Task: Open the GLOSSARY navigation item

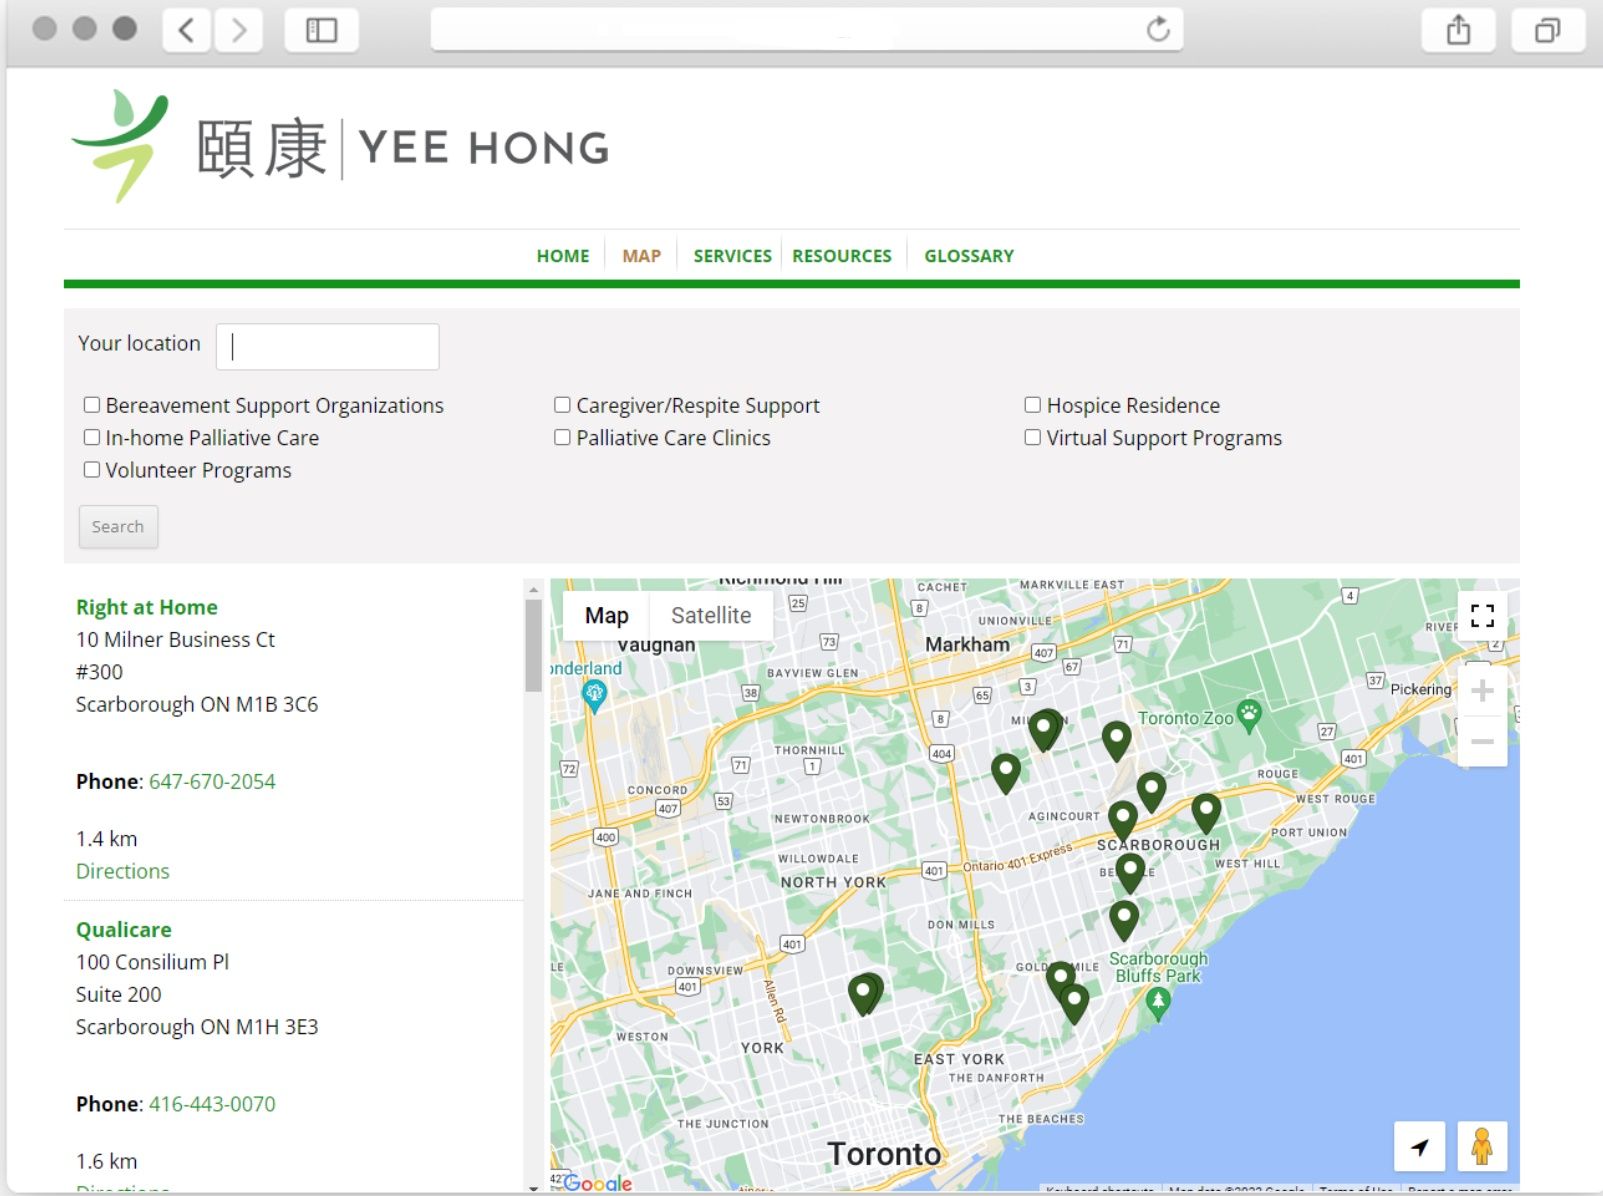Action: [969, 256]
